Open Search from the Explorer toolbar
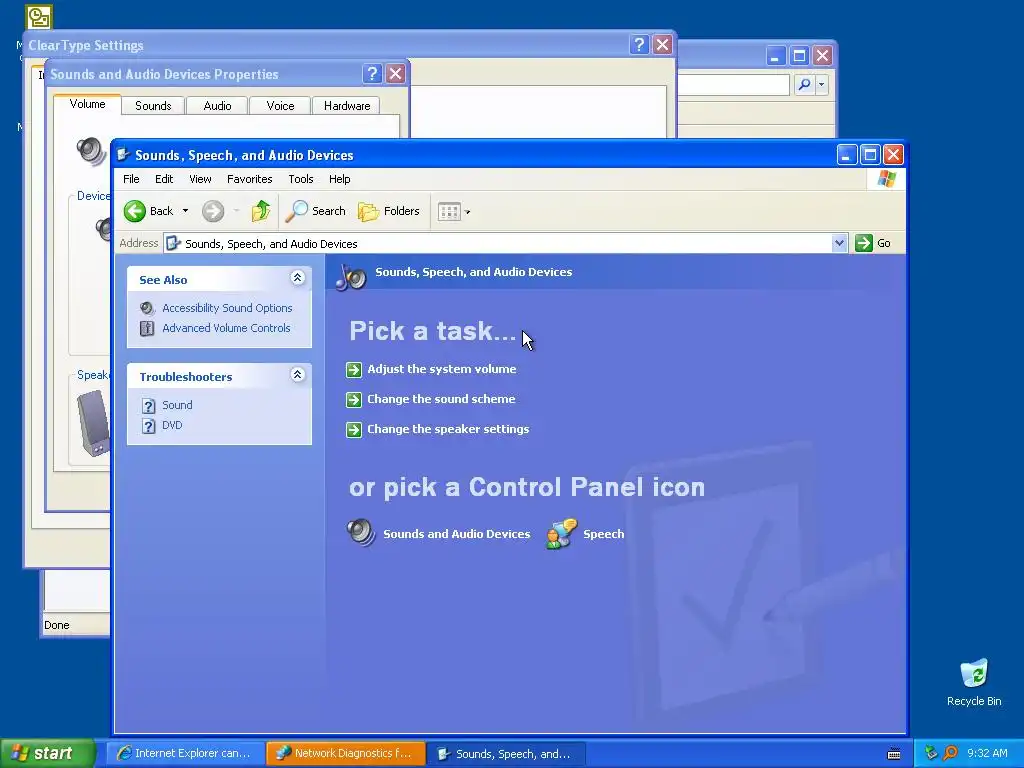Image resolution: width=1024 pixels, height=768 pixels. pyautogui.click(x=315, y=211)
